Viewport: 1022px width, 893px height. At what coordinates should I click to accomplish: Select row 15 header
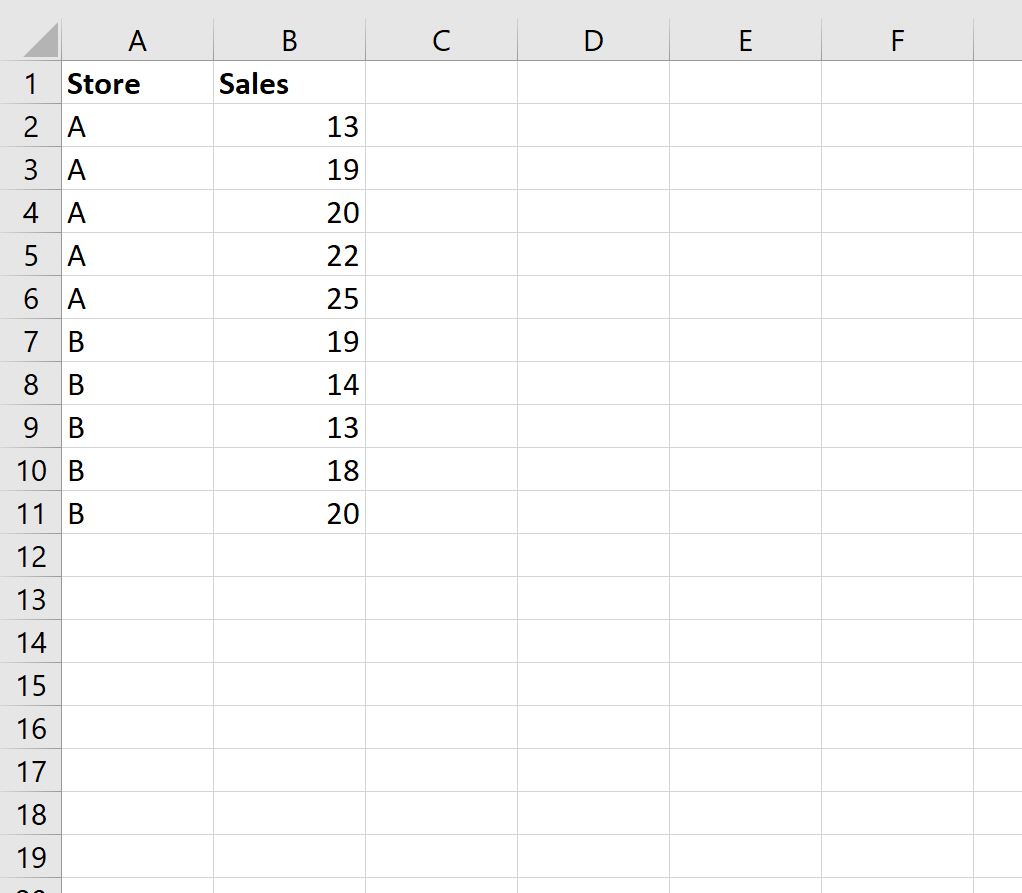(31, 685)
